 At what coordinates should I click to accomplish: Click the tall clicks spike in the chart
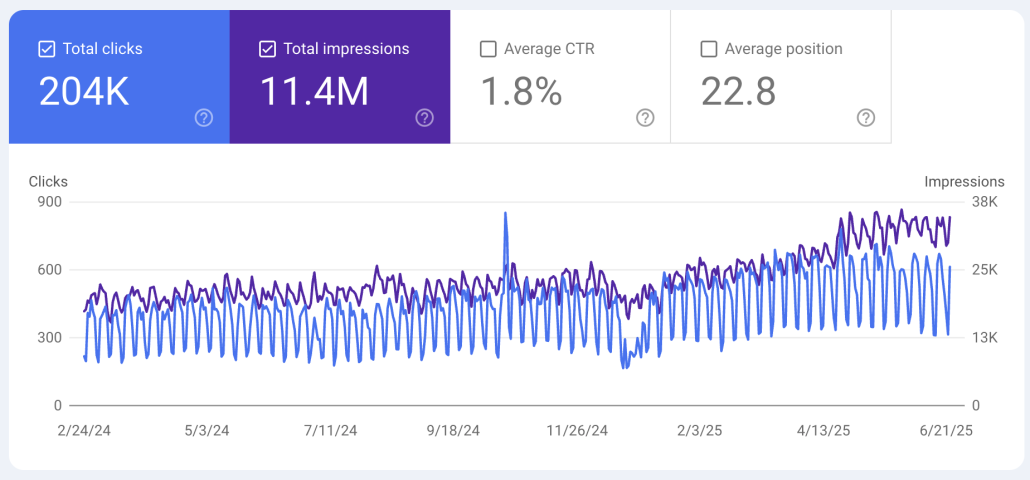click(x=505, y=214)
